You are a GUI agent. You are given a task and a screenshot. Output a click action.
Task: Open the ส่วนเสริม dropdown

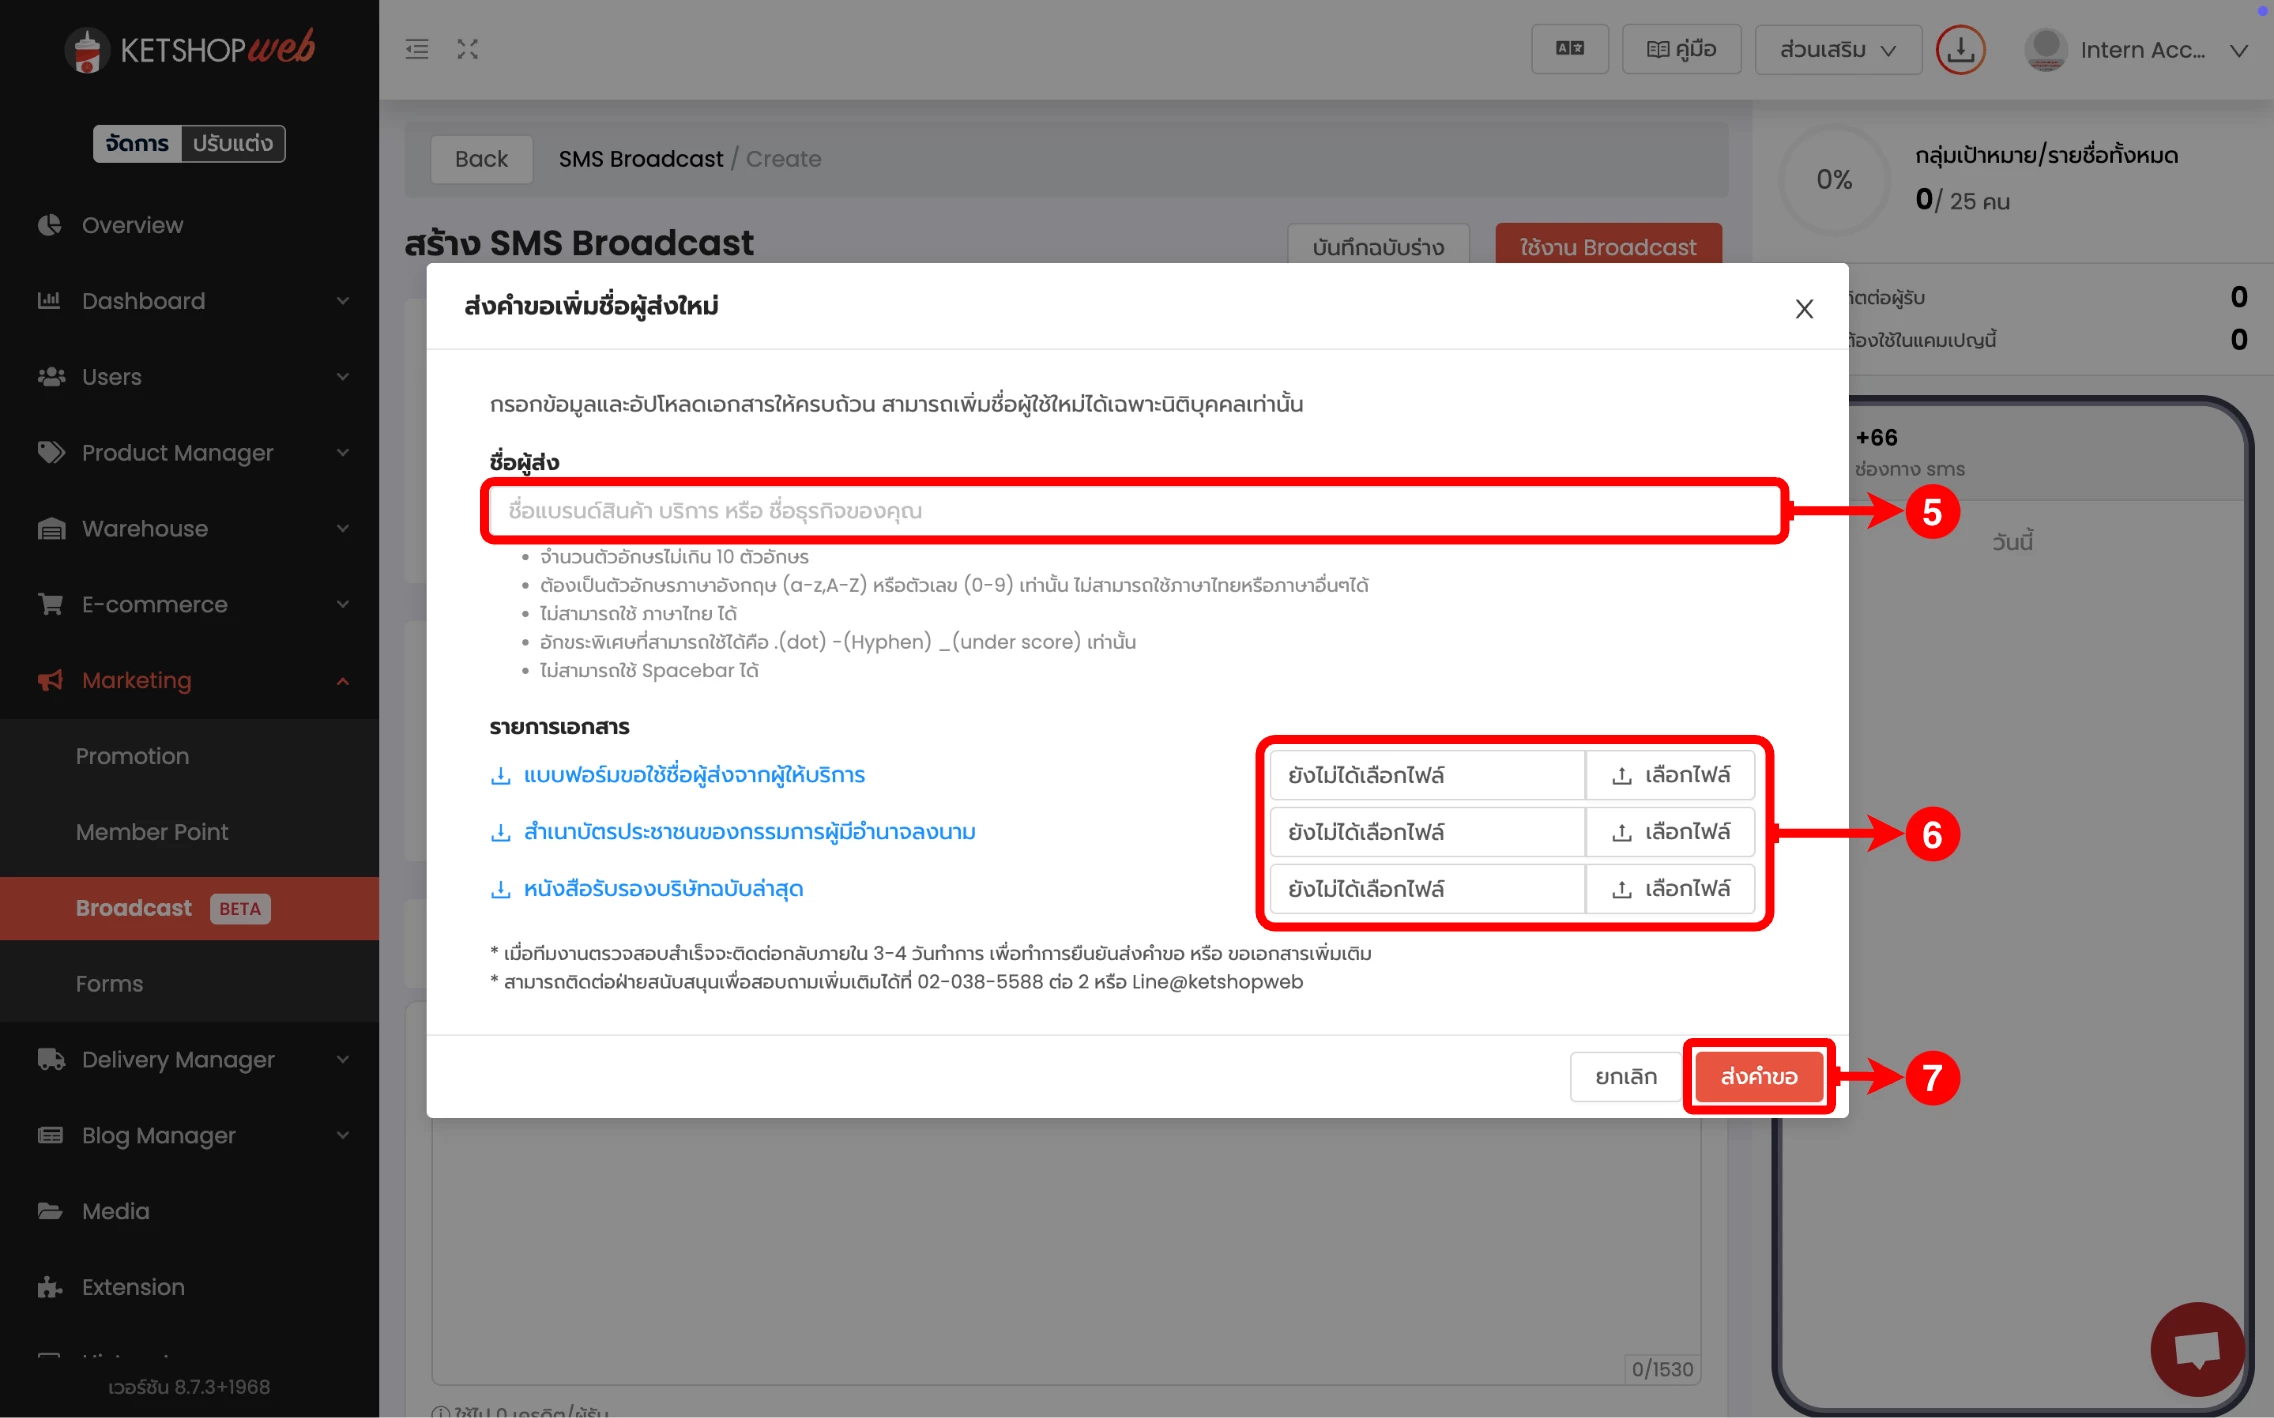pyautogui.click(x=1837, y=49)
